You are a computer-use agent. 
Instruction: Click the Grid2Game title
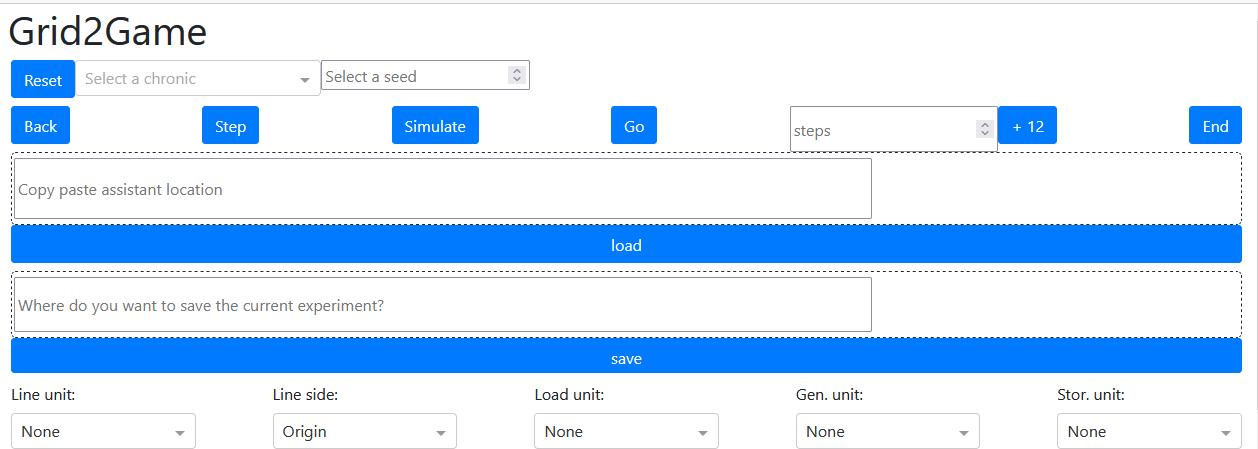click(108, 32)
